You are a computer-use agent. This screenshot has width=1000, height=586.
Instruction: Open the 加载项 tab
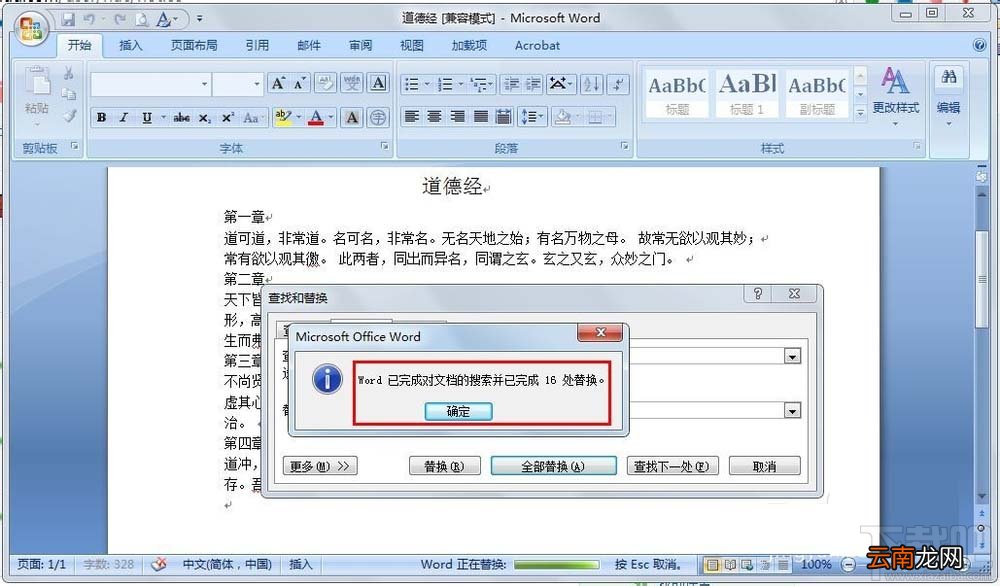pos(469,45)
